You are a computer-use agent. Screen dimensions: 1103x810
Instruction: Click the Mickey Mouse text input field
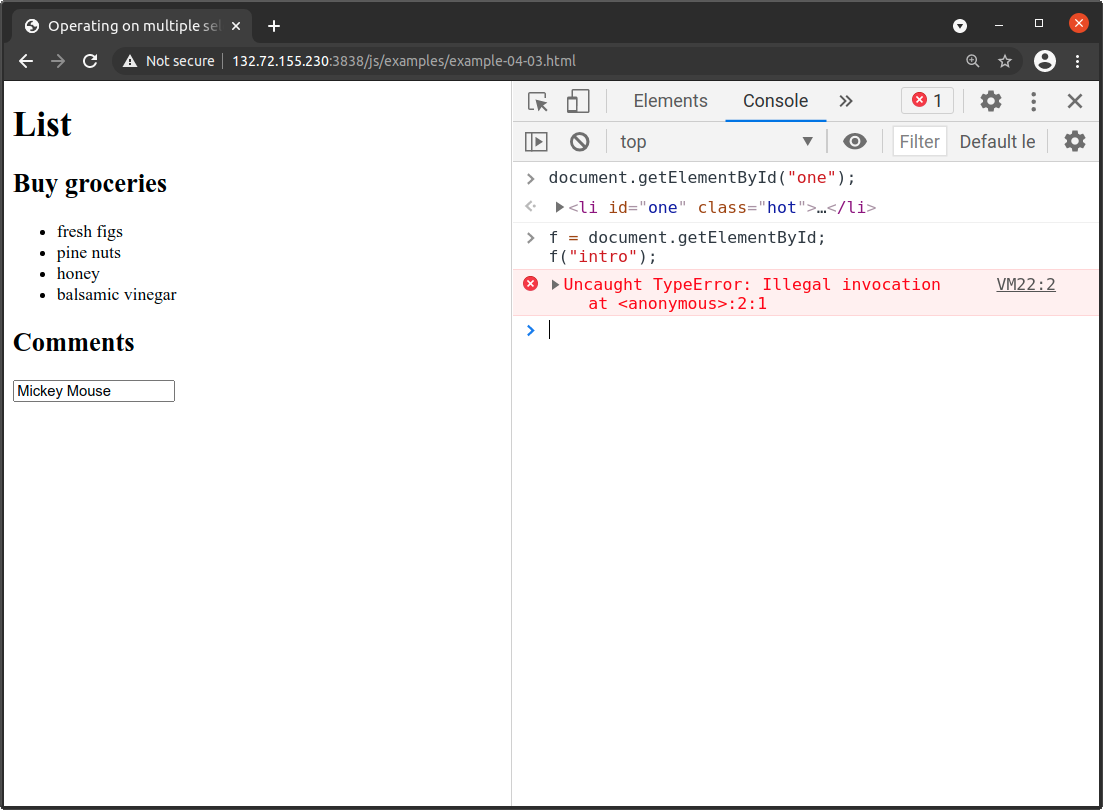(93, 391)
